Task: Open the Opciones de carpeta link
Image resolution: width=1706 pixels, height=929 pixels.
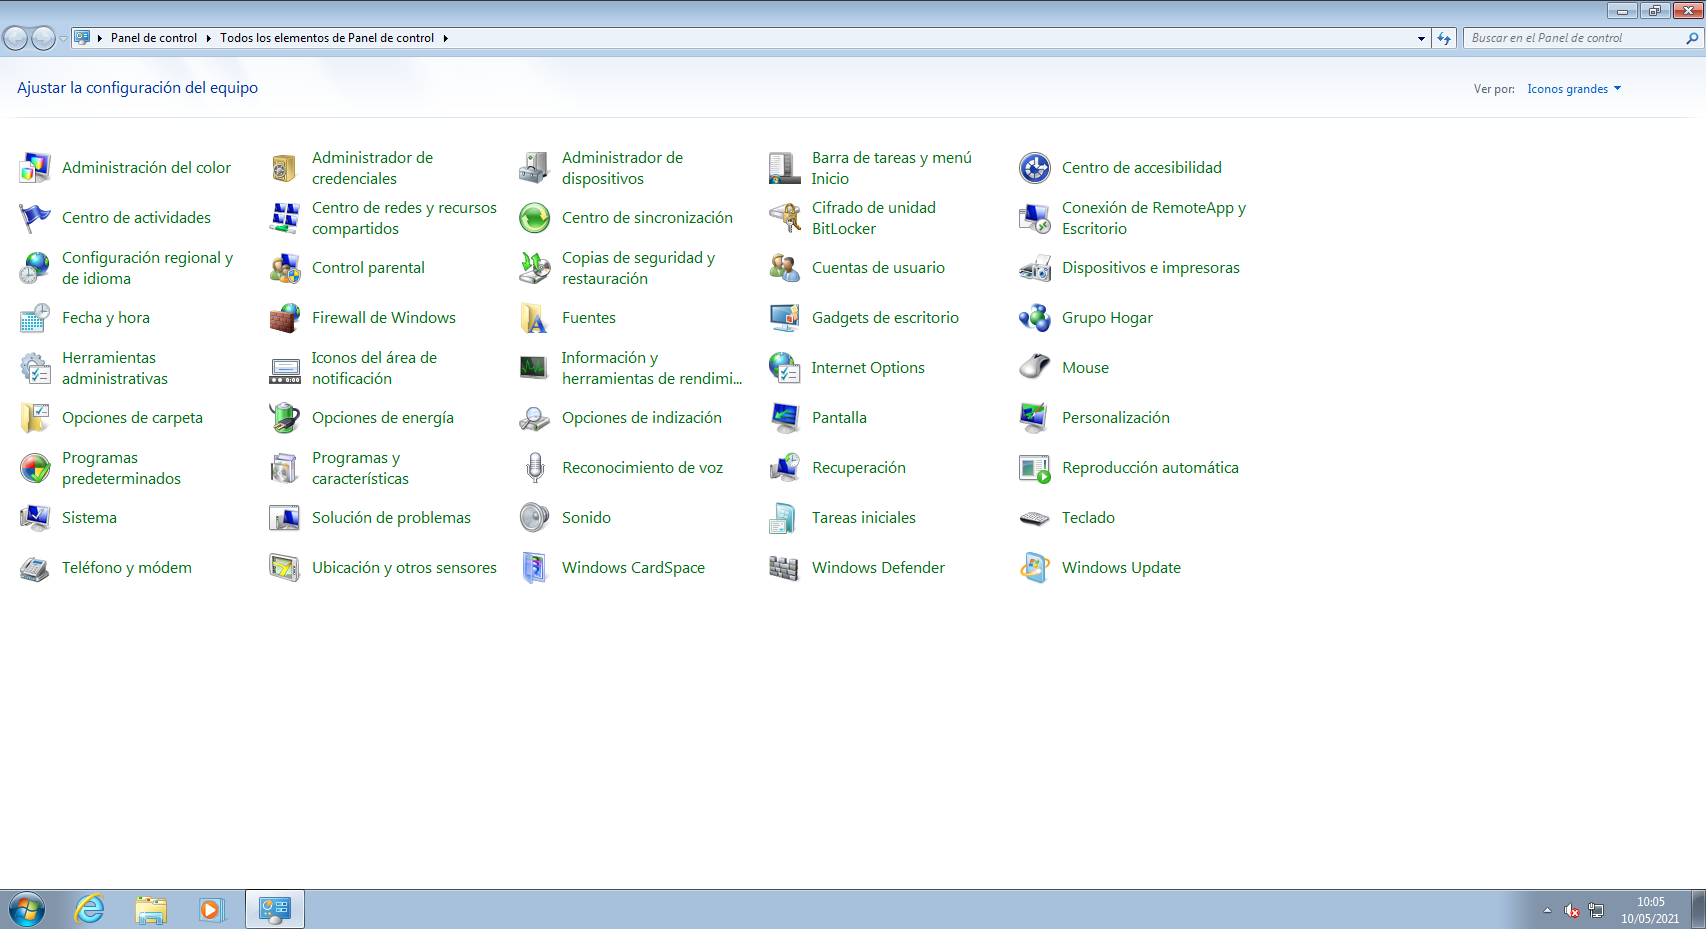Action: pos(132,418)
